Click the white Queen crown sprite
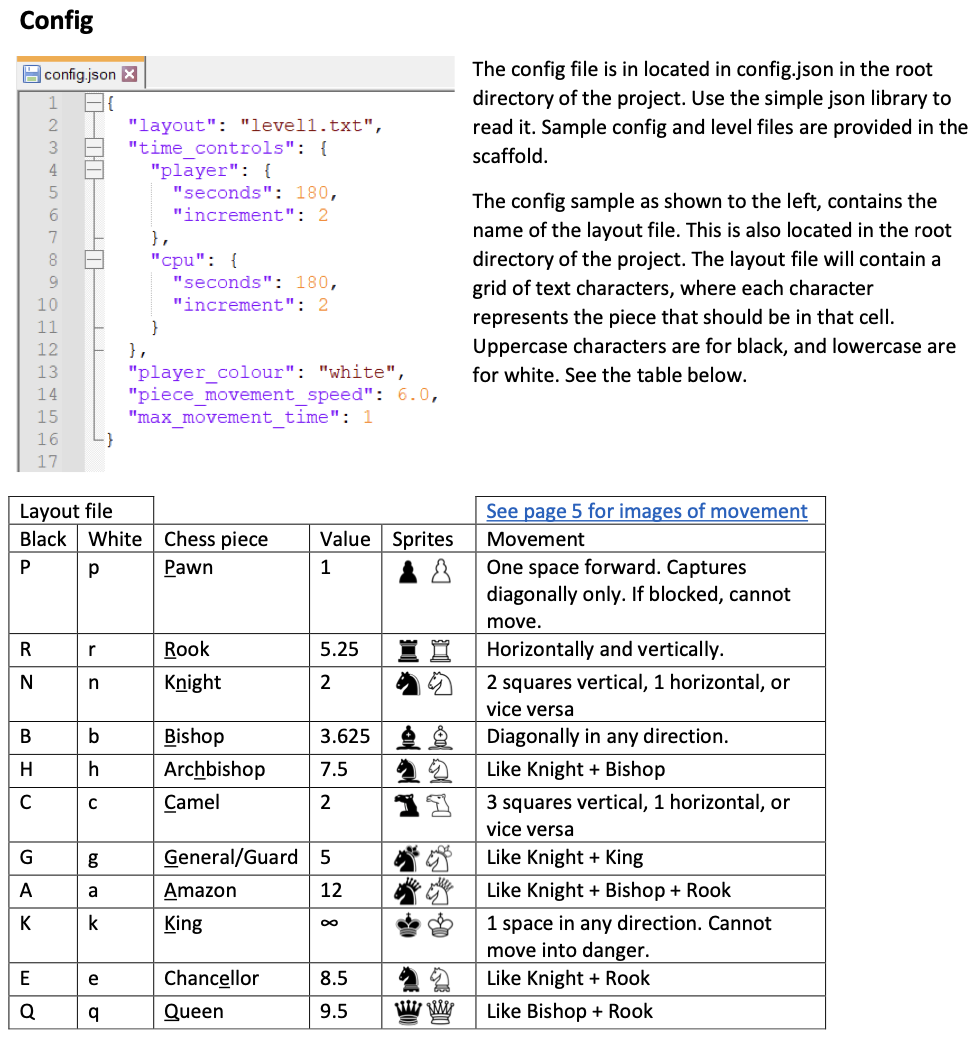 [442, 1012]
